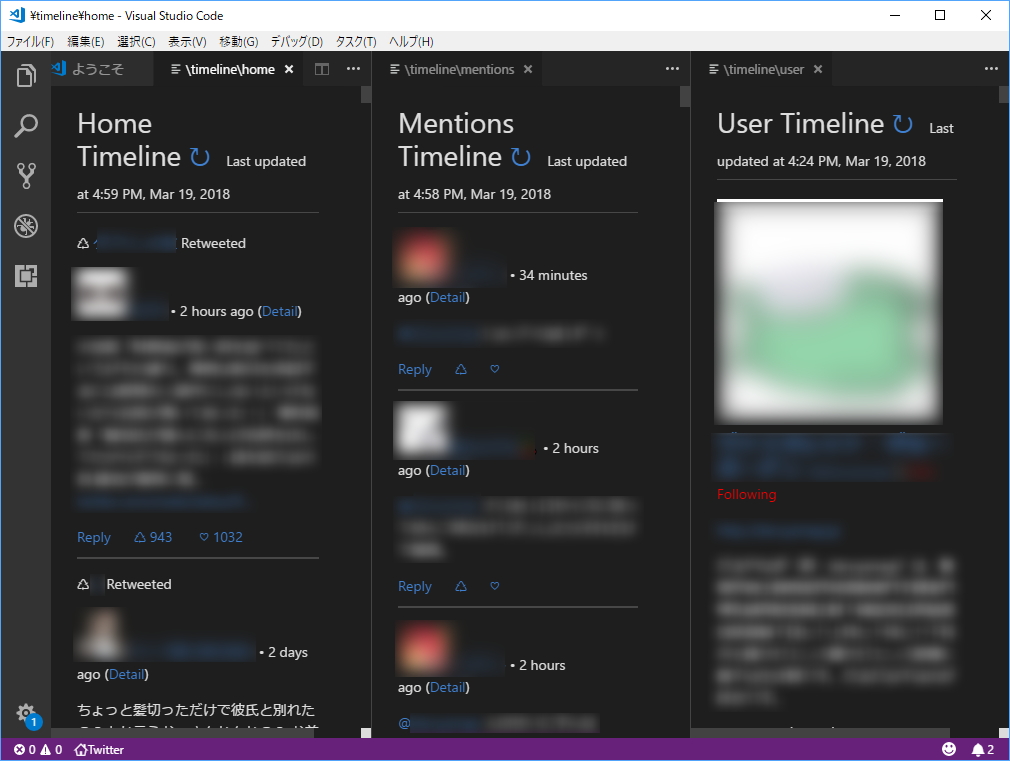
Task: Click the profile image in User Timeline
Action: click(x=829, y=311)
